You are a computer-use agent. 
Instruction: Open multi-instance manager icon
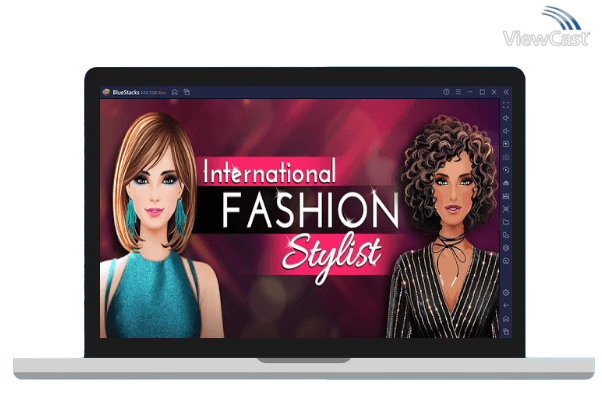pos(506,235)
